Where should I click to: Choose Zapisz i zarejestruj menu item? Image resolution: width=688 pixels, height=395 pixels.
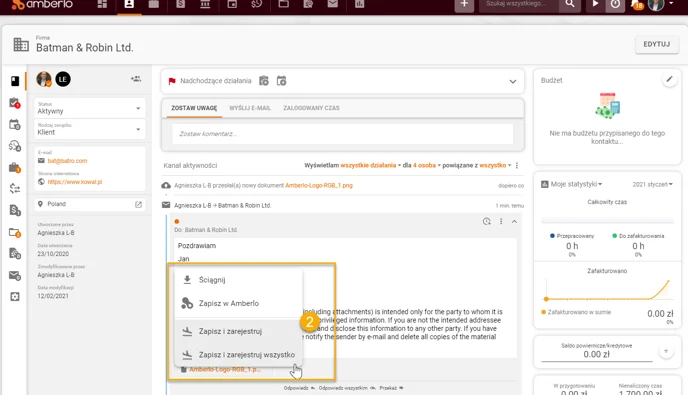click(x=239, y=331)
